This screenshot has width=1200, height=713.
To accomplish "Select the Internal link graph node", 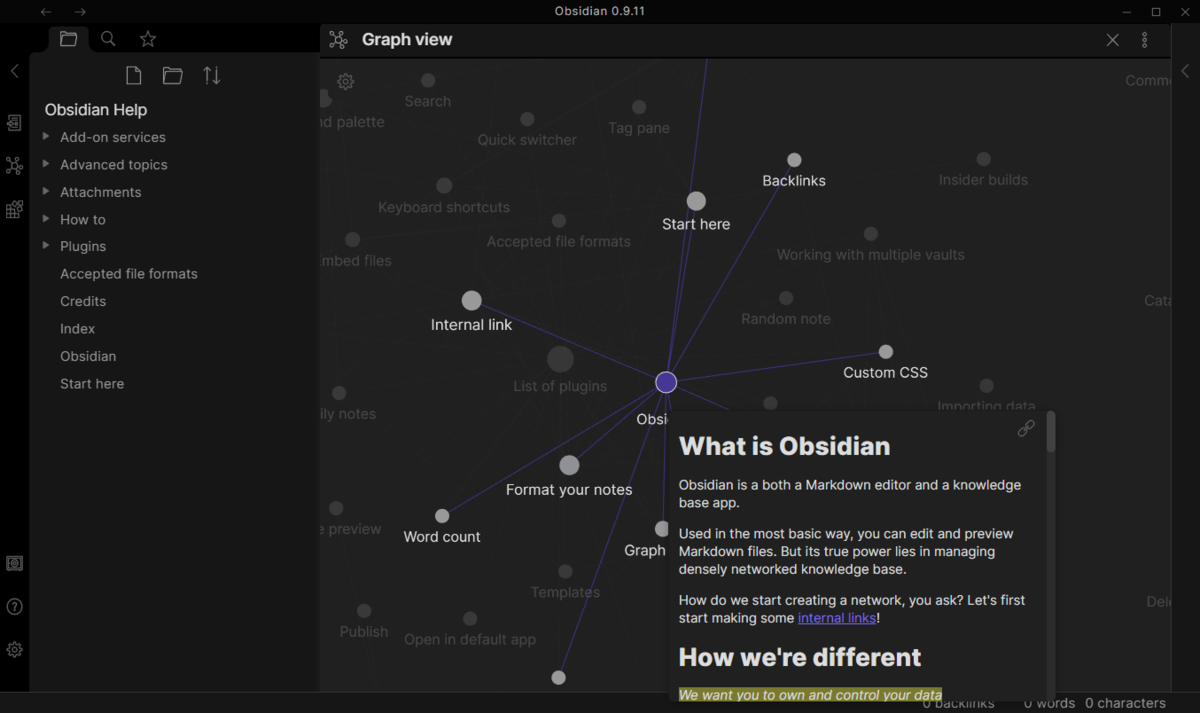I will [472, 300].
